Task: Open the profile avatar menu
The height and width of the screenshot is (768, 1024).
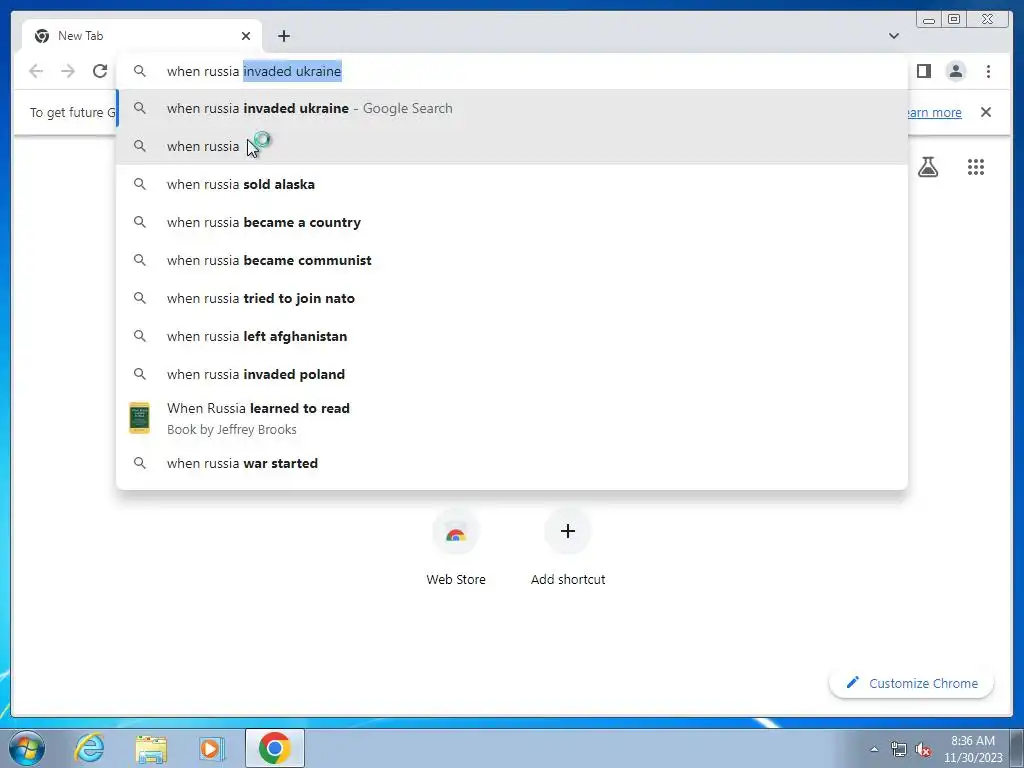Action: pos(955,71)
